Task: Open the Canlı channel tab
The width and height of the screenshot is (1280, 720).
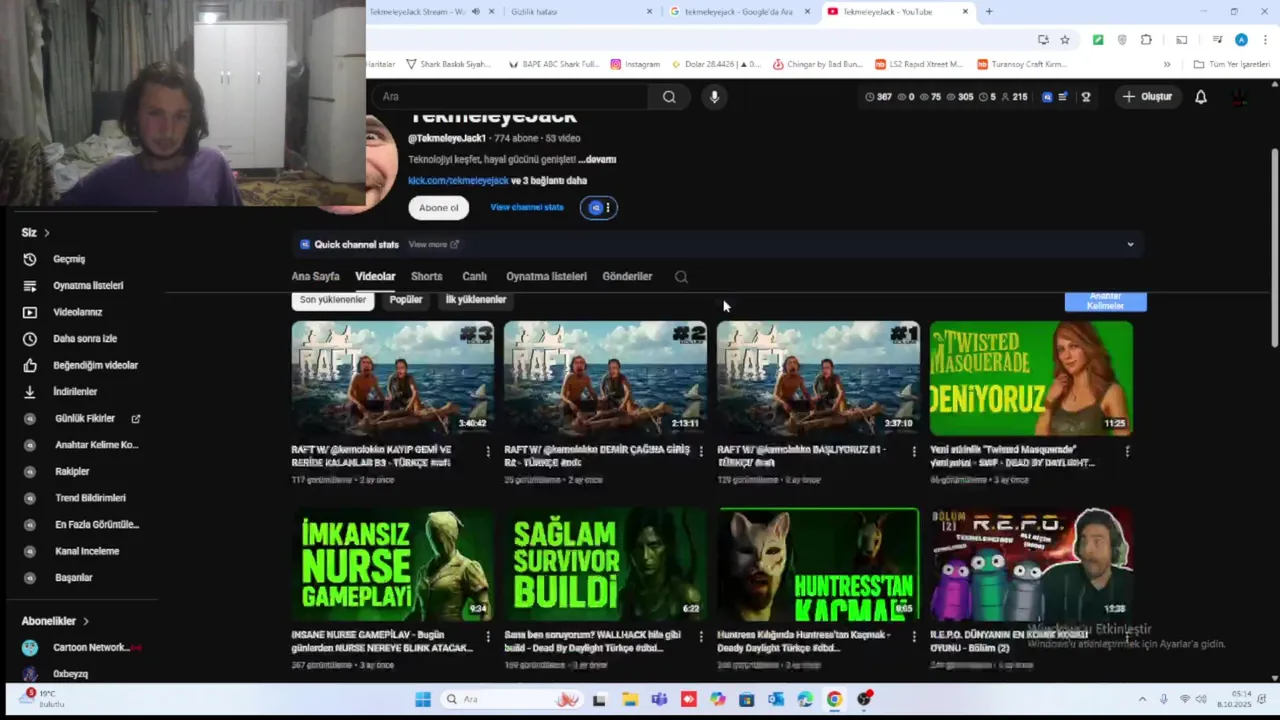Action: point(474,277)
